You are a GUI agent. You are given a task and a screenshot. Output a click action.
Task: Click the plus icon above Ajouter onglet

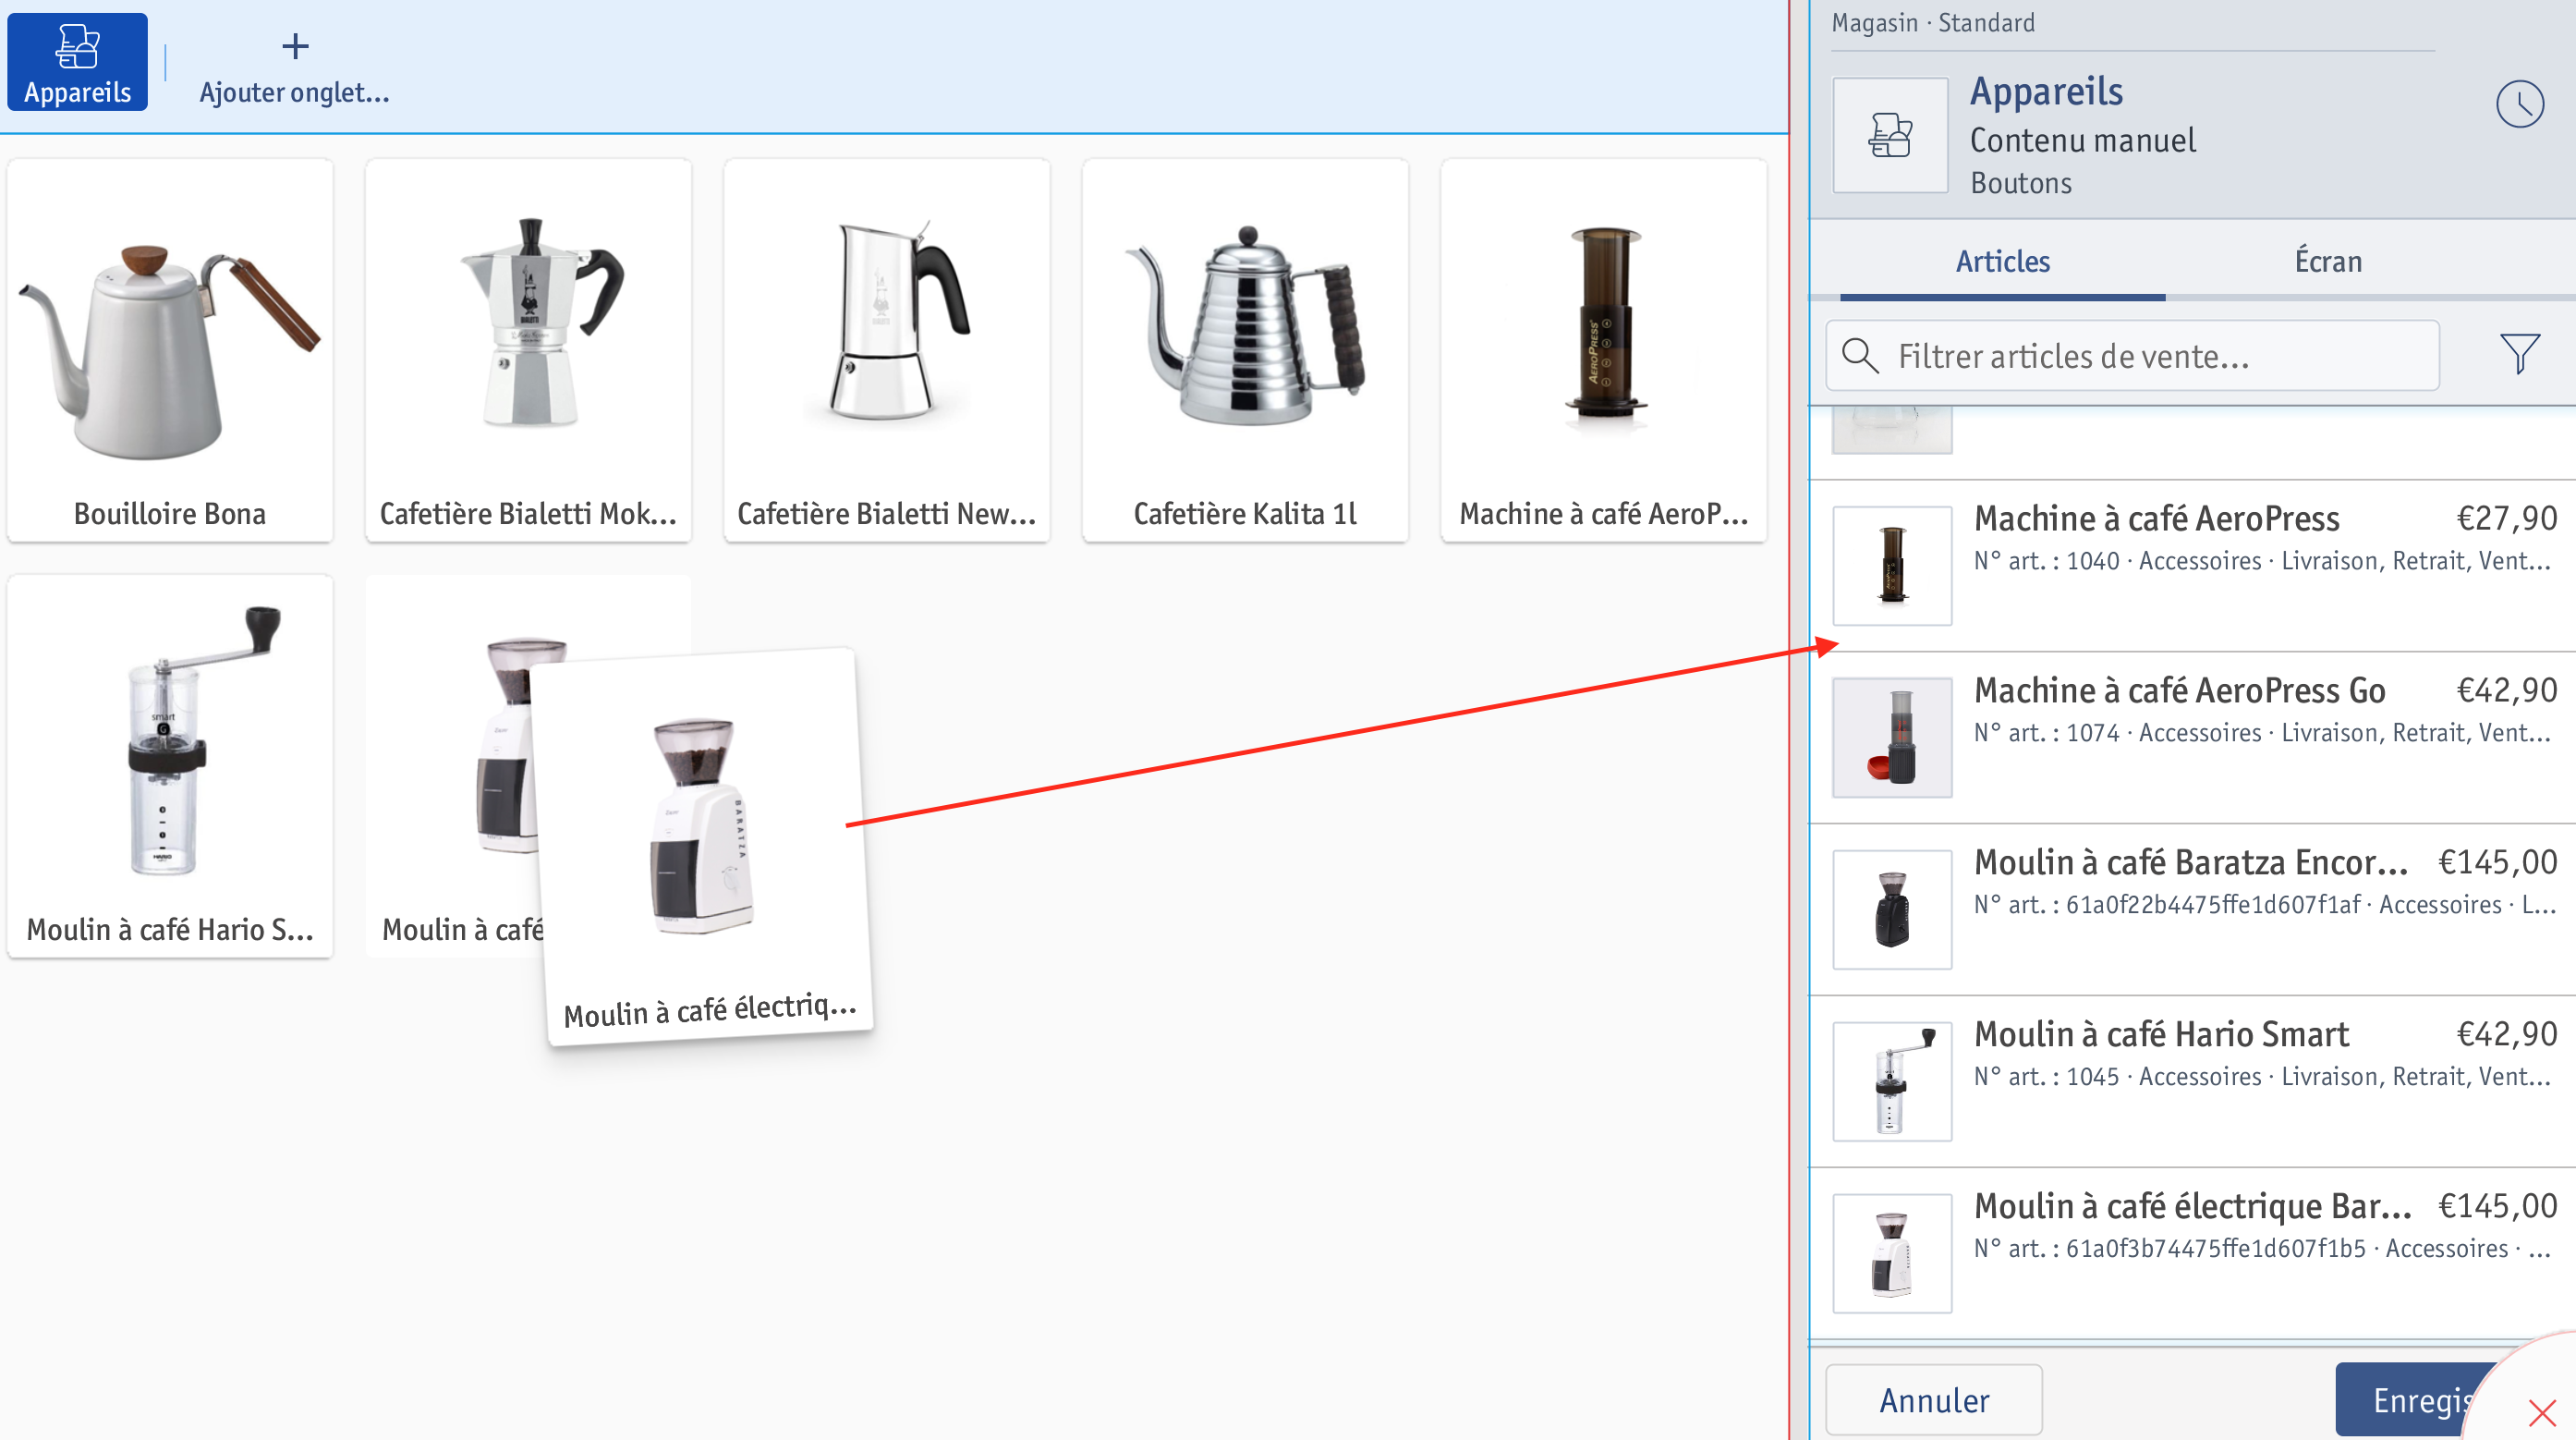(x=295, y=46)
